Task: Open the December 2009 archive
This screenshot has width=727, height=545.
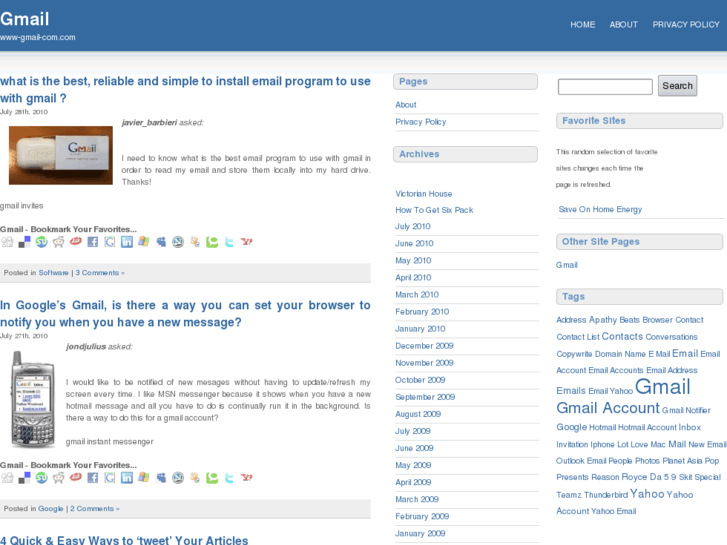Action: tap(424, 346)
